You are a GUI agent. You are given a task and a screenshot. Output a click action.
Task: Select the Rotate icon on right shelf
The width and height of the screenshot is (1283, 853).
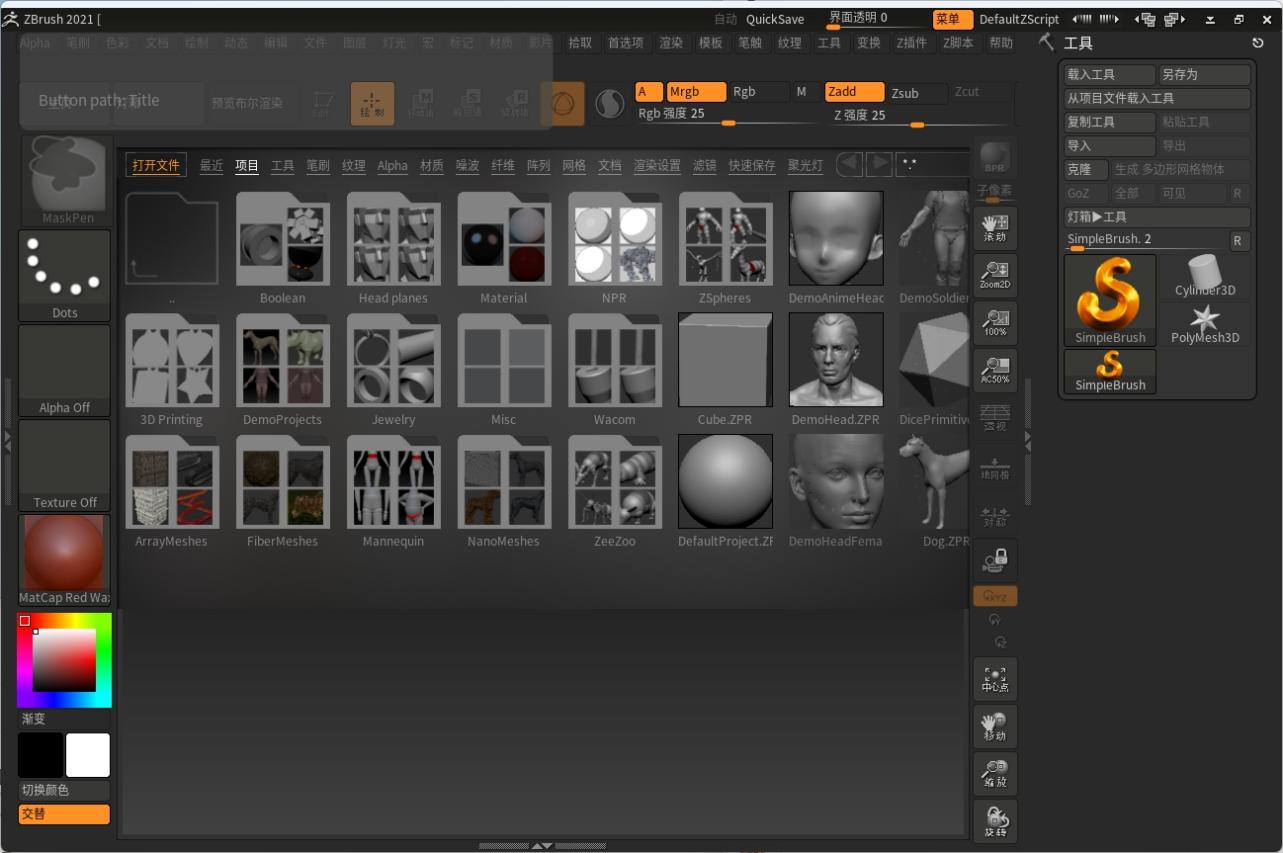point(994,820)
